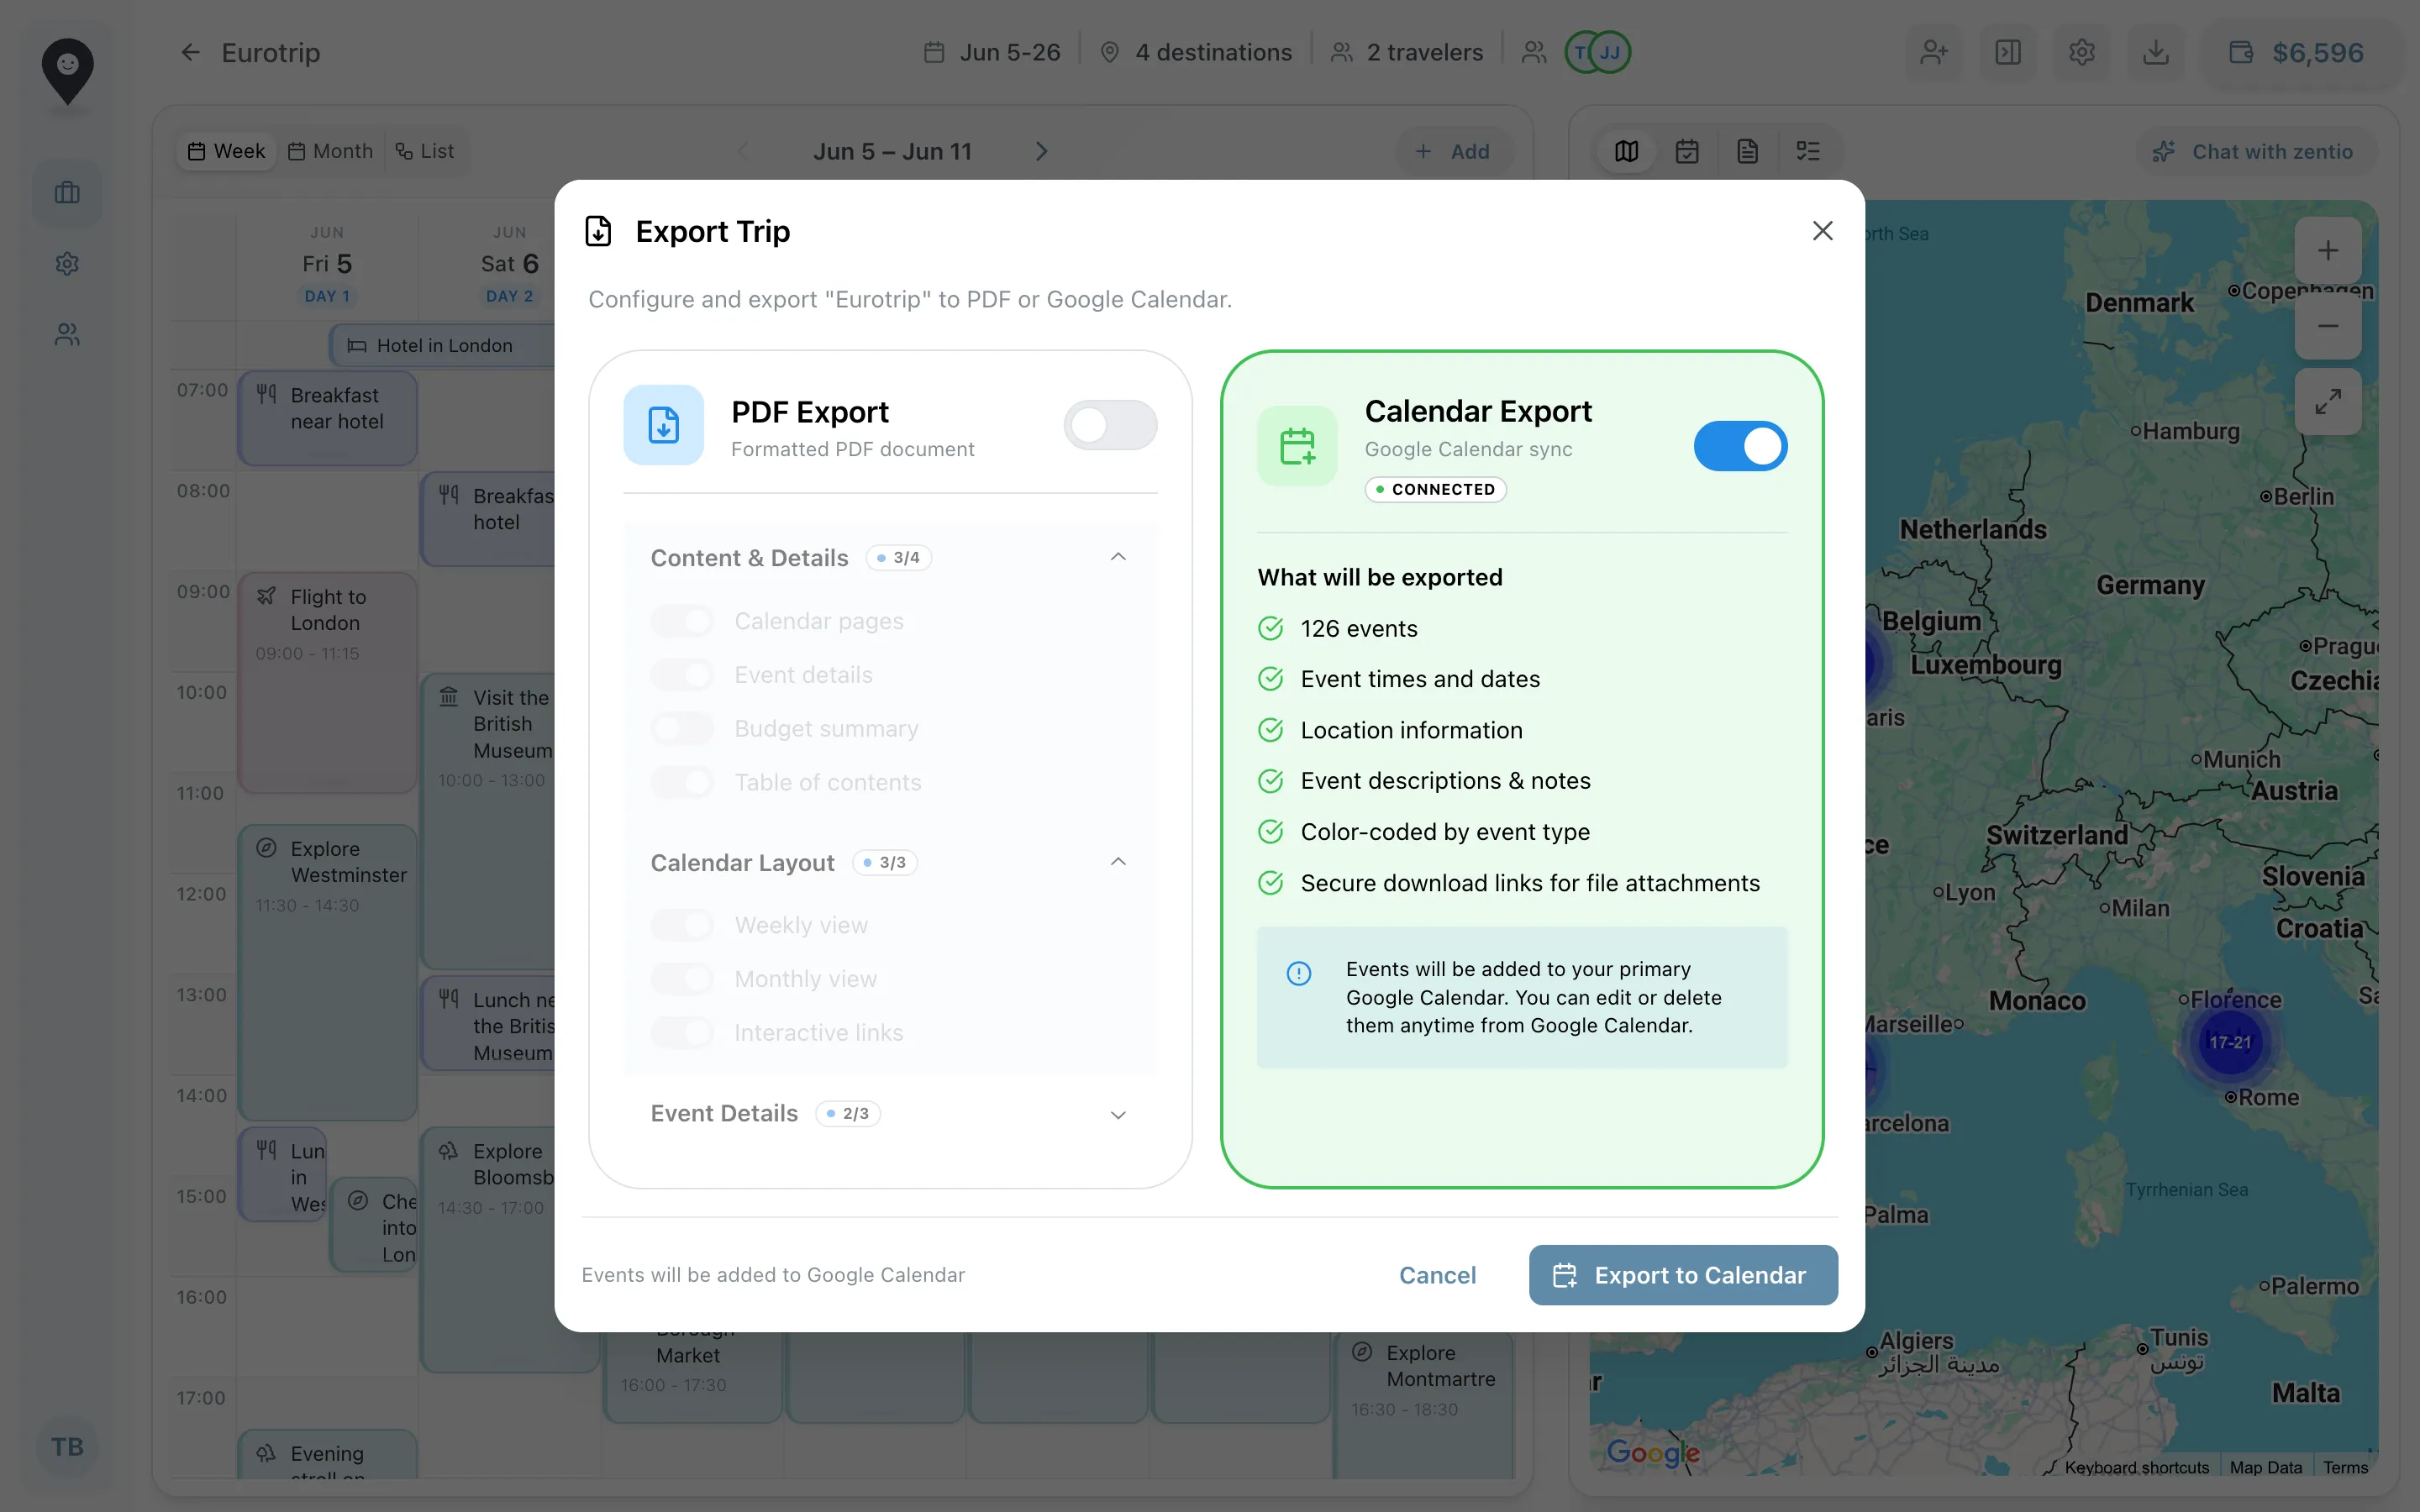Image resolution: width=2420 pixels, height=1512 pixels.
Task: Click the back arrow next to Eurotrip
Action: click(190, 52)
